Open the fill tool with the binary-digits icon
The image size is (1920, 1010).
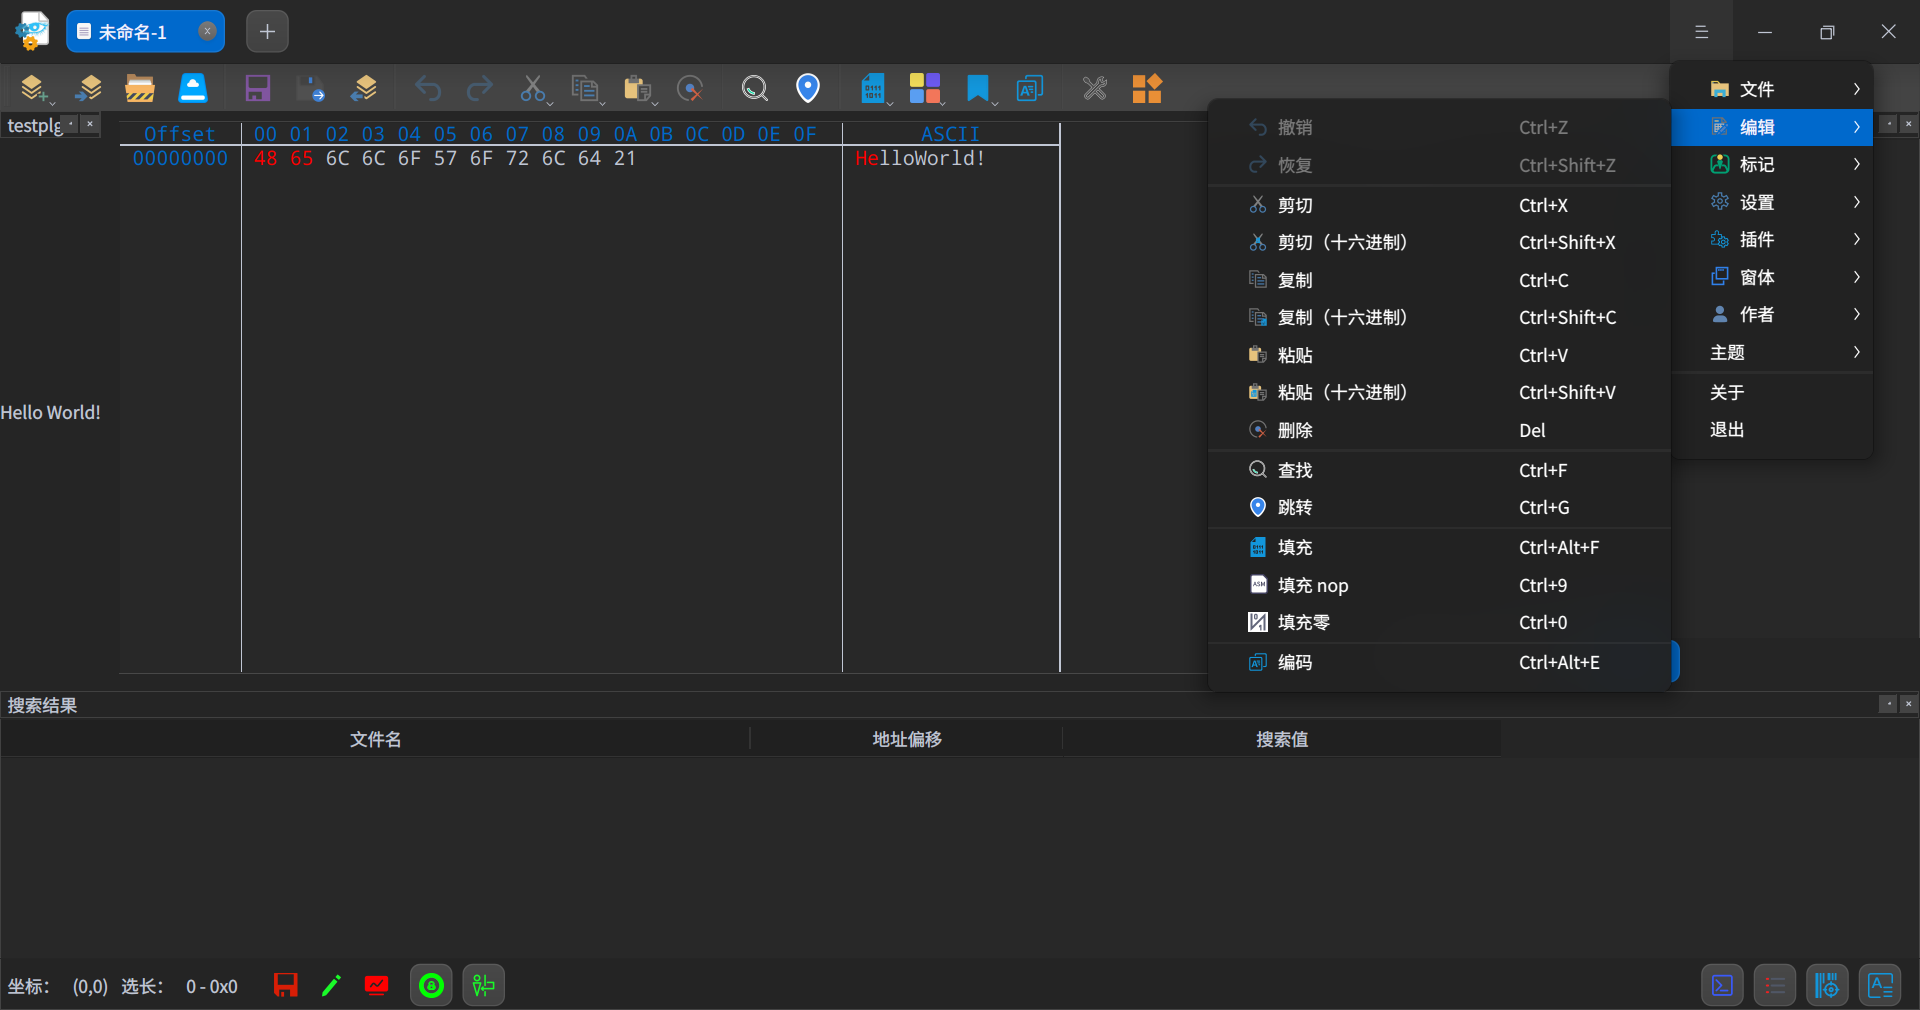[874, 88]
